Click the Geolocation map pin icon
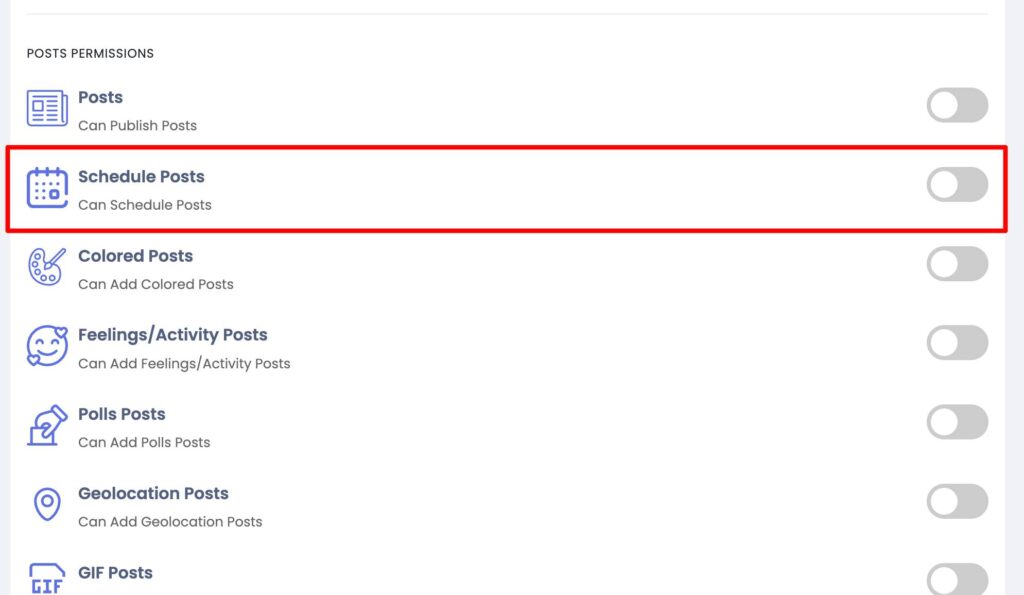 (x=47, y=504)
